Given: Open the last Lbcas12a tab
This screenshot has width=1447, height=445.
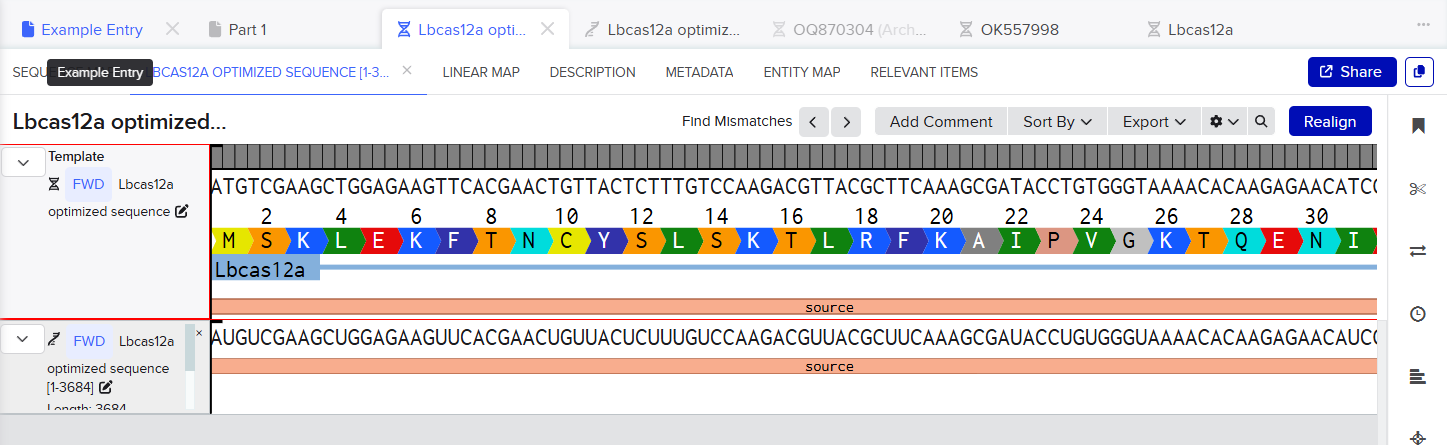Looking at the screenshot, I should (x=1189, y=29).
